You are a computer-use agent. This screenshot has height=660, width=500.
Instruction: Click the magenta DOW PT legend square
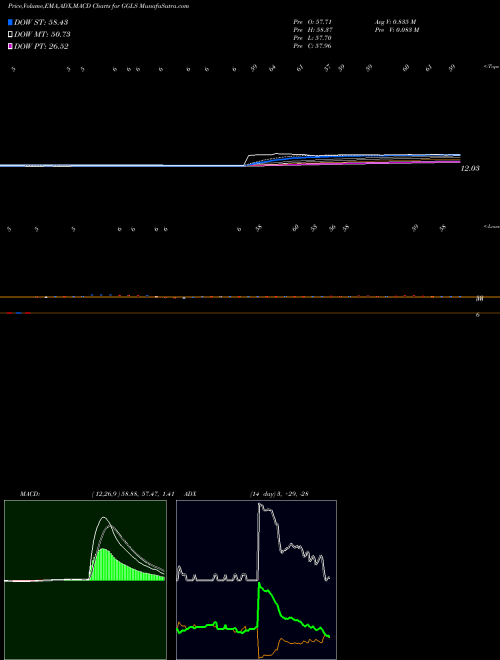[11, 46]
